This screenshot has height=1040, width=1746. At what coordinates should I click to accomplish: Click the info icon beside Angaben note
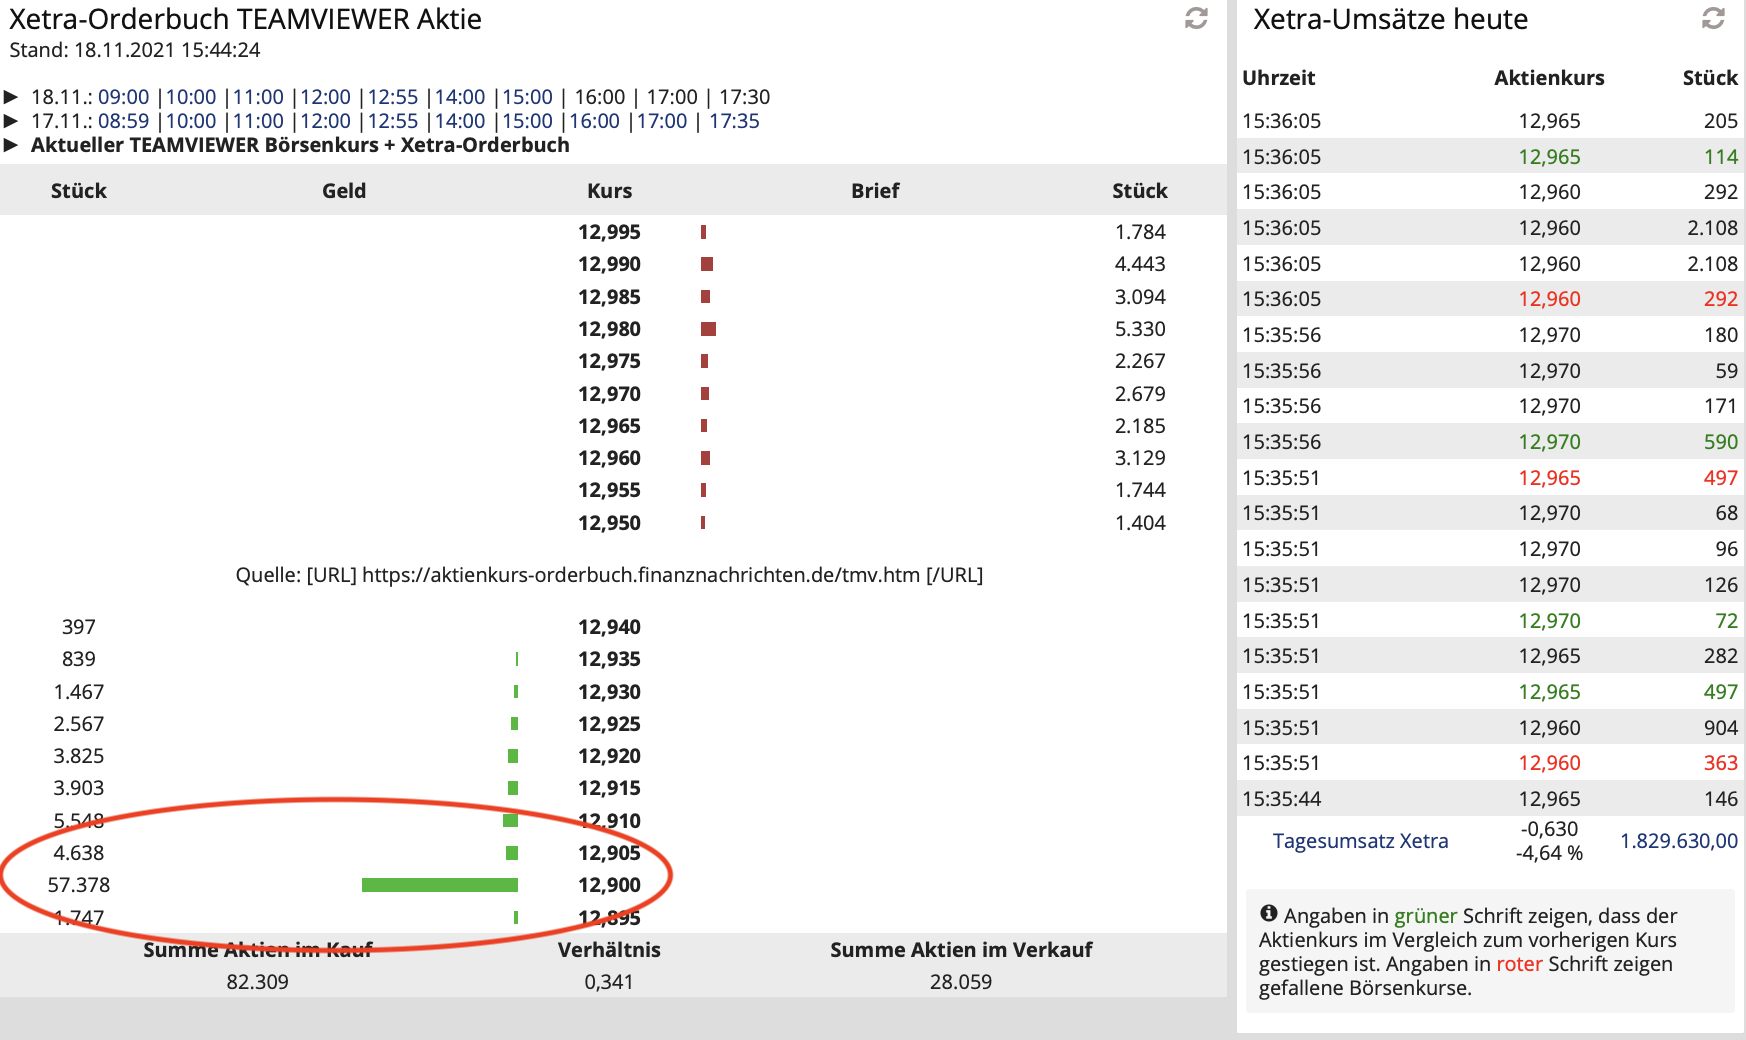tap(1268, 913)
